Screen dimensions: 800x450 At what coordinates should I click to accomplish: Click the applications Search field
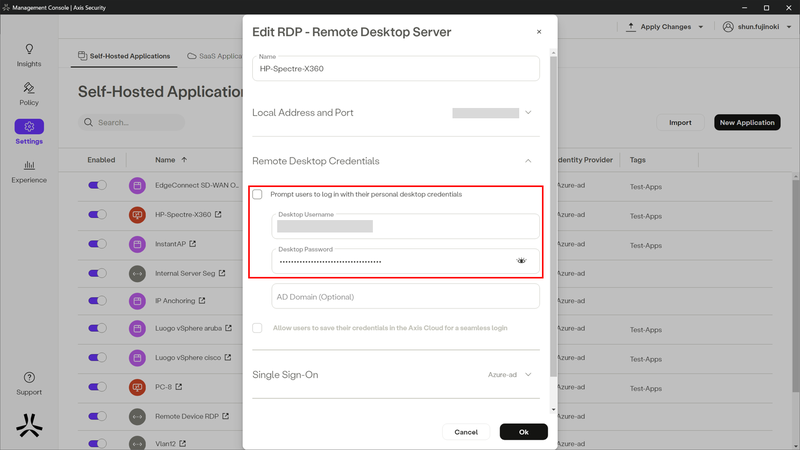(131, 122)
